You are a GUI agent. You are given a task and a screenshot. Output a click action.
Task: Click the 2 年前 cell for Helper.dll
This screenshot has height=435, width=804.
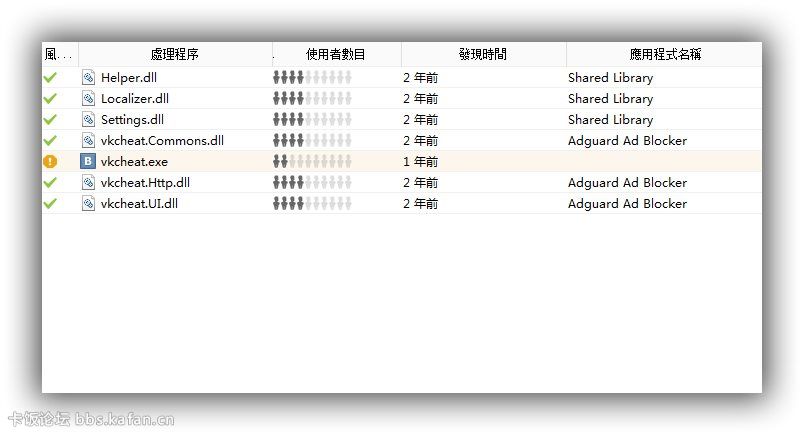[420, 78]
